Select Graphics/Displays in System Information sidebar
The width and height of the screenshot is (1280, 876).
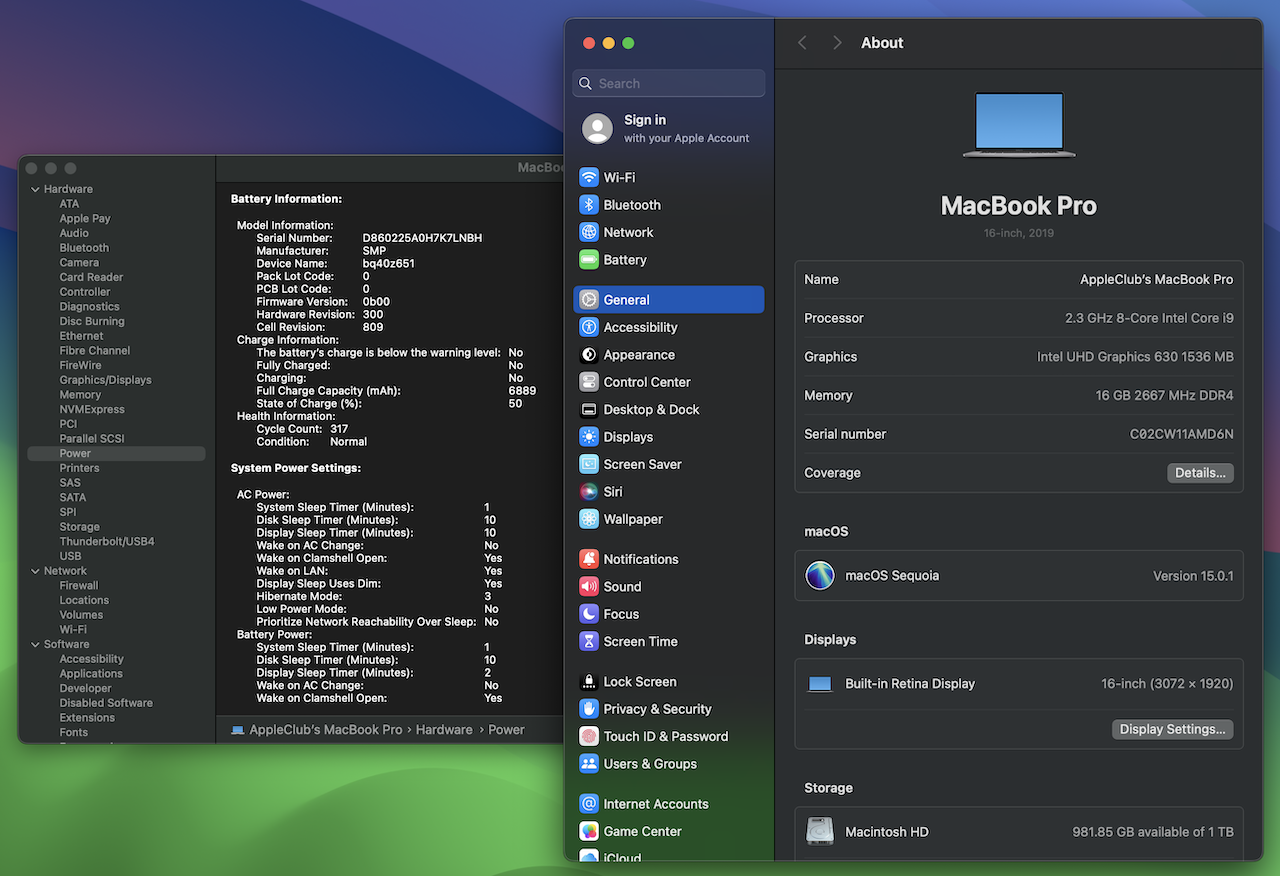tap(105, 380)
